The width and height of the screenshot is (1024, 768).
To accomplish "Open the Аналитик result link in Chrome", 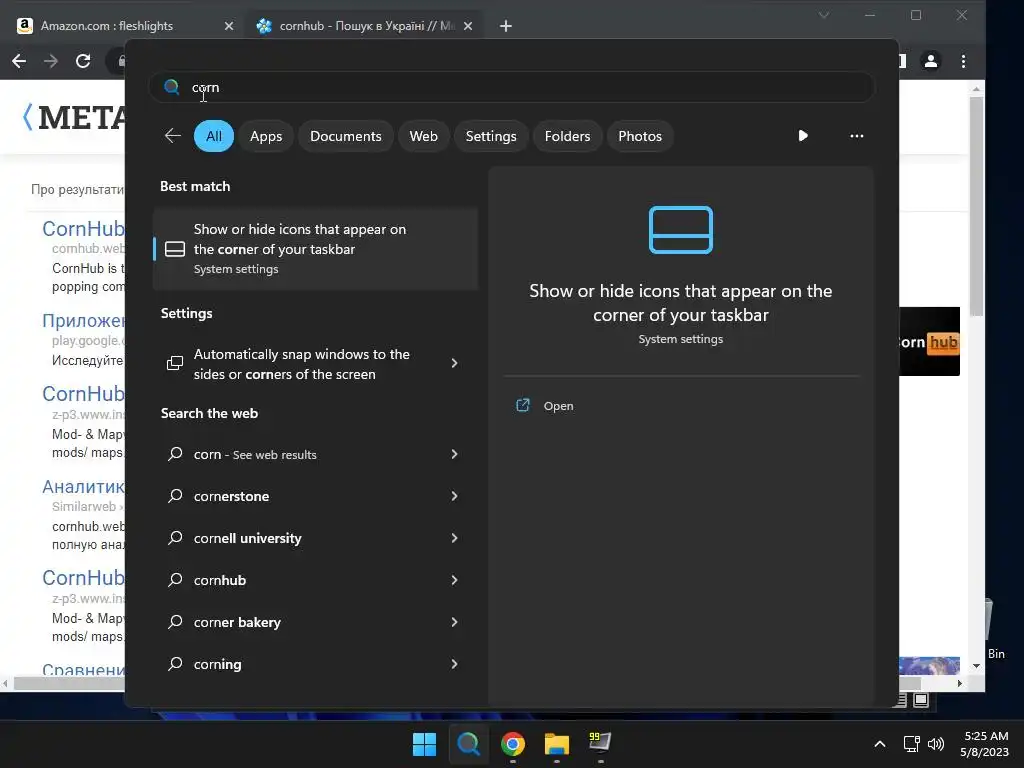I will [84, 487].
